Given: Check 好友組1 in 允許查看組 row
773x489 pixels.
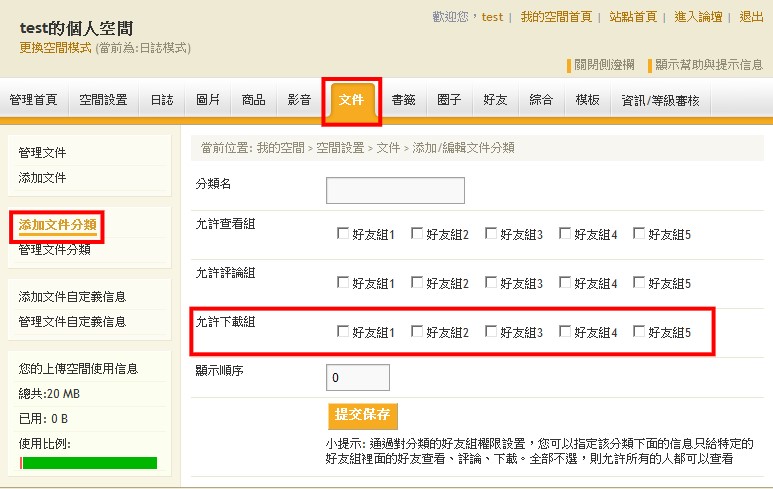Looking at the screenshot, I should 344,235.
